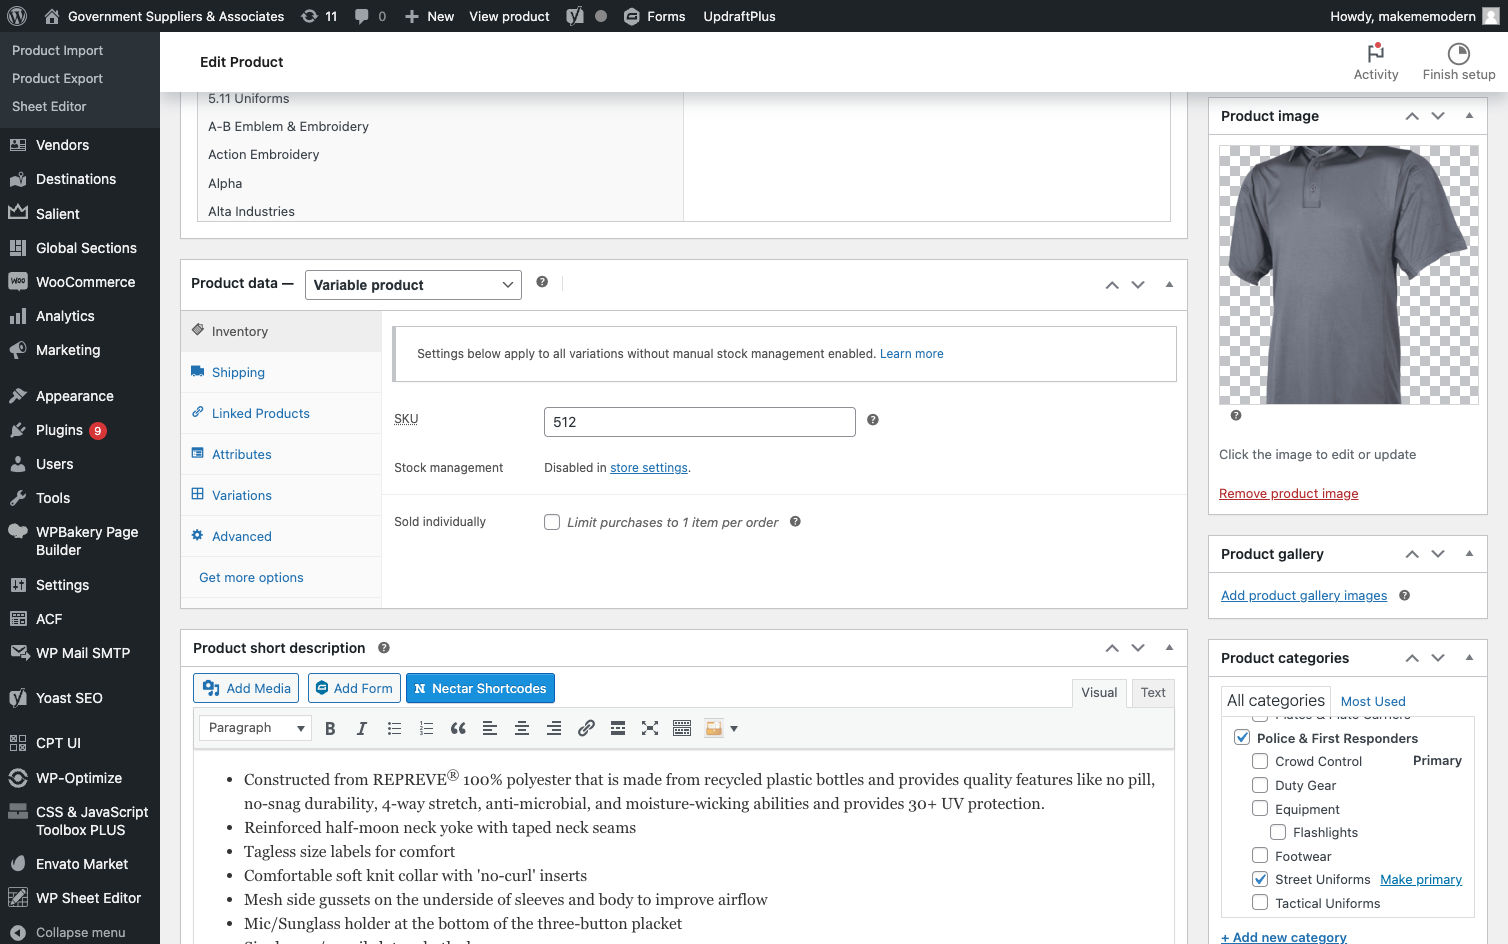
Task: Check the Flashlights category
Action: tap(1278, 832)
